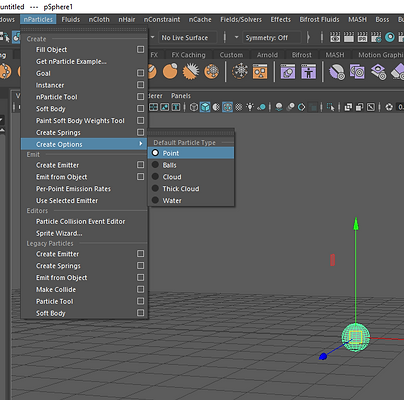The image size is (404, 400).
Task: Toggle use default material half-sphere icon
Action: (216, 107)
